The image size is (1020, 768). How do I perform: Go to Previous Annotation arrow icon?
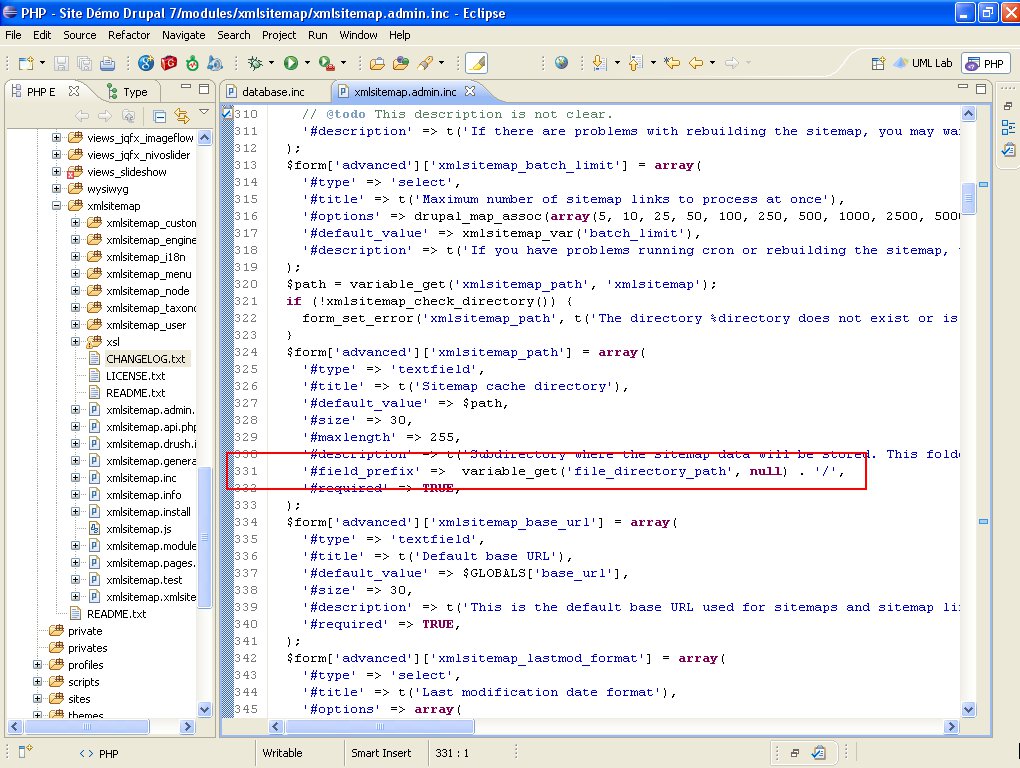point(636,63)
